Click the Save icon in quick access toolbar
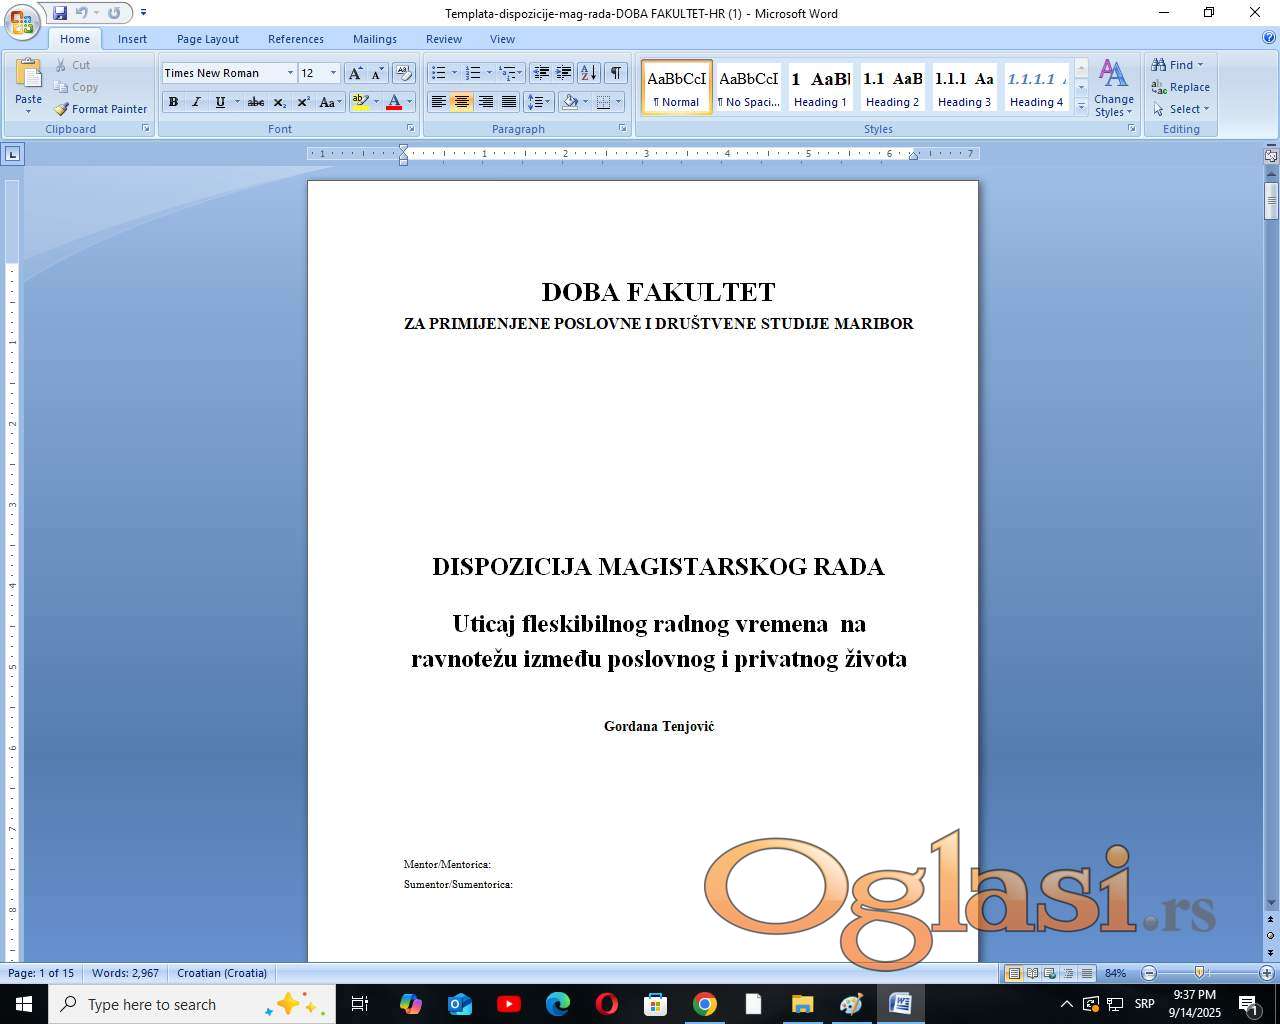 click(60, 13)
